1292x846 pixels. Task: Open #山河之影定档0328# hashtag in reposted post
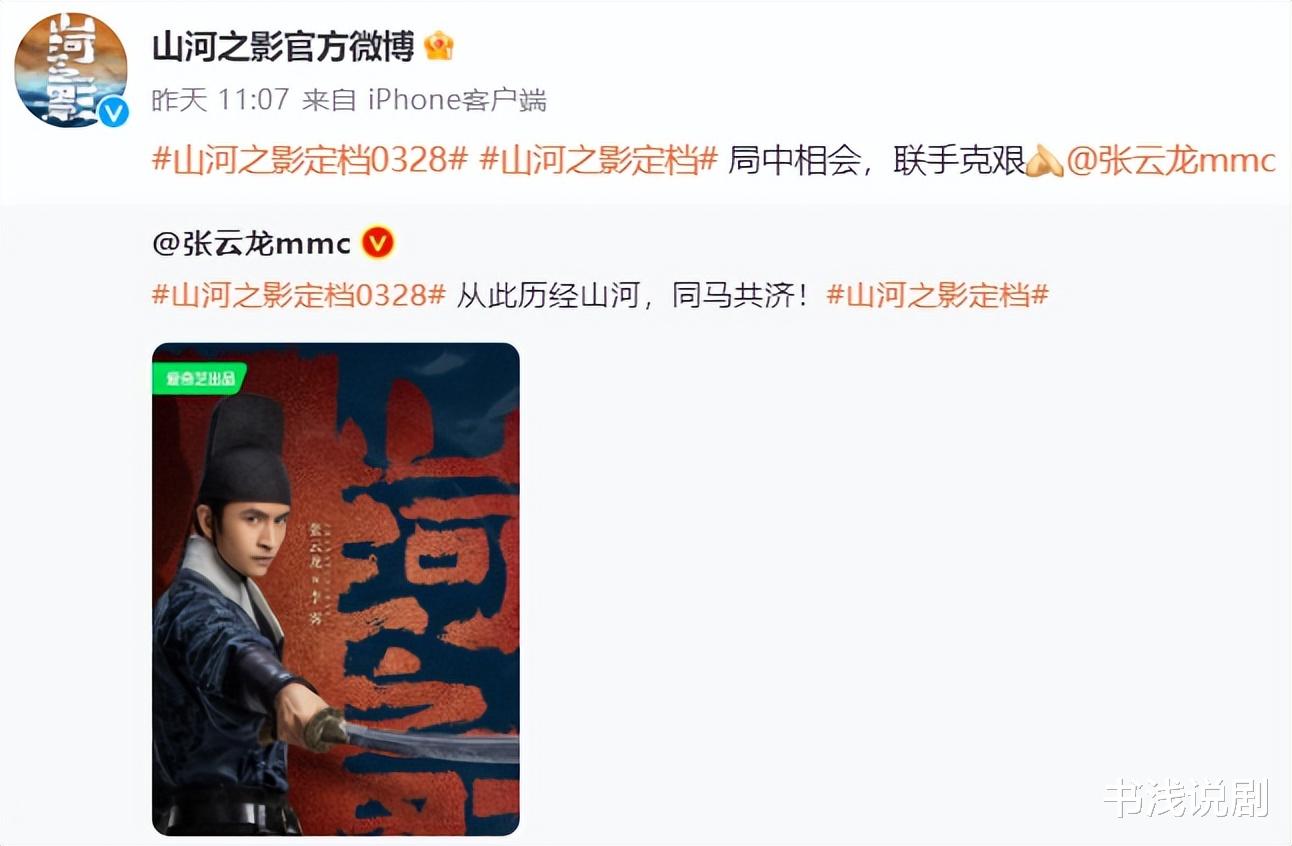[298, 295]
